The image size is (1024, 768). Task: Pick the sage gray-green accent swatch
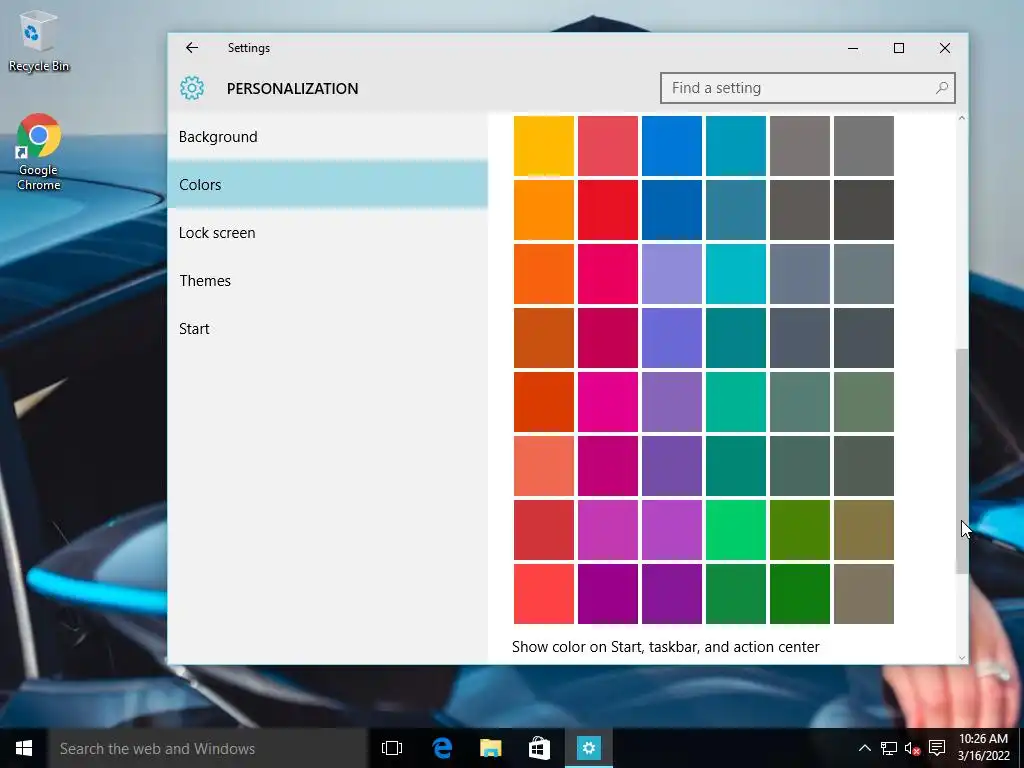tap(864, 402)
